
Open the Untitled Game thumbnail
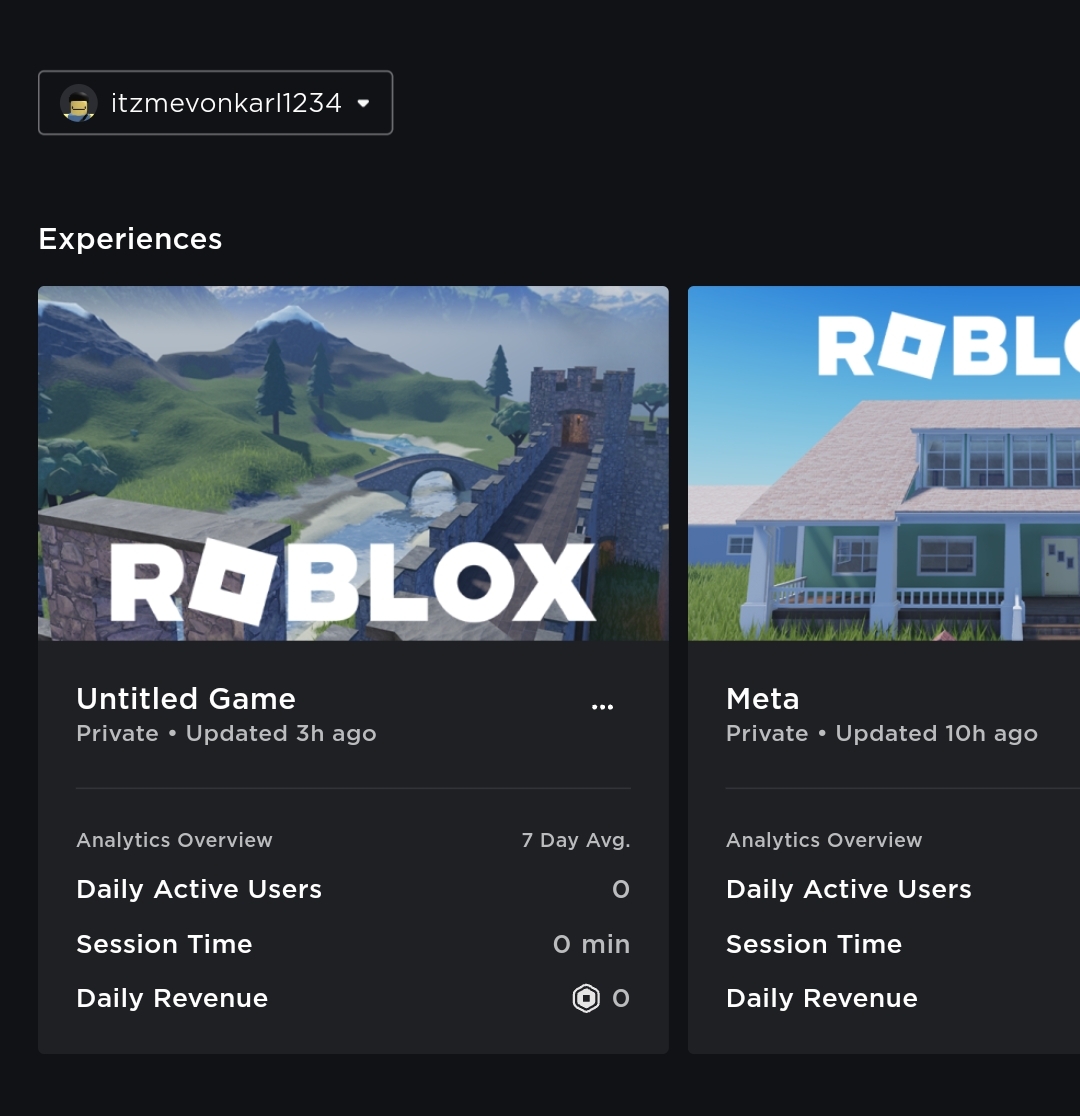[353, 463]
